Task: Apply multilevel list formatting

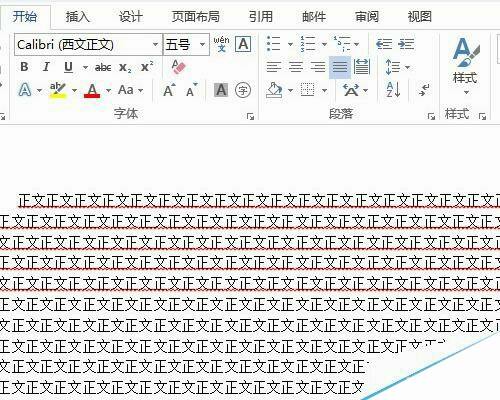Action: tap(342, 44)
